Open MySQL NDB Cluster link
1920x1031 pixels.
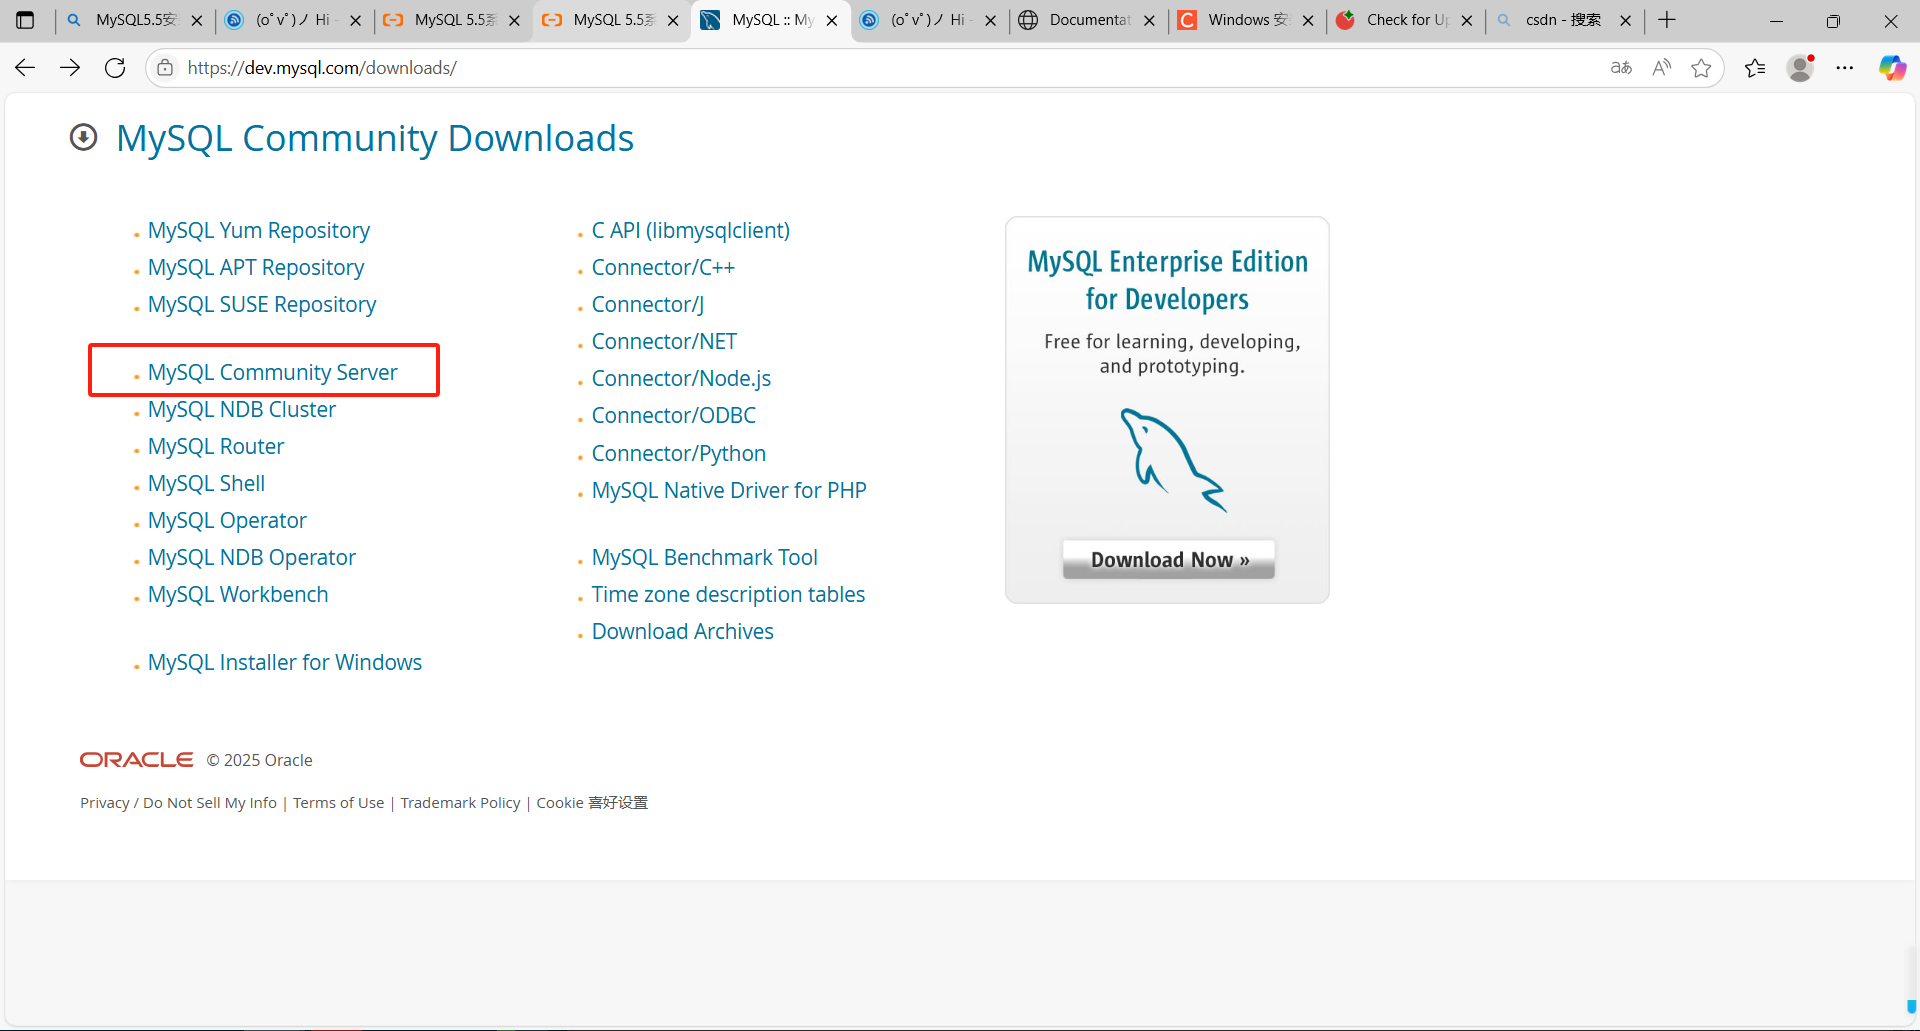[x=242, y=409]
